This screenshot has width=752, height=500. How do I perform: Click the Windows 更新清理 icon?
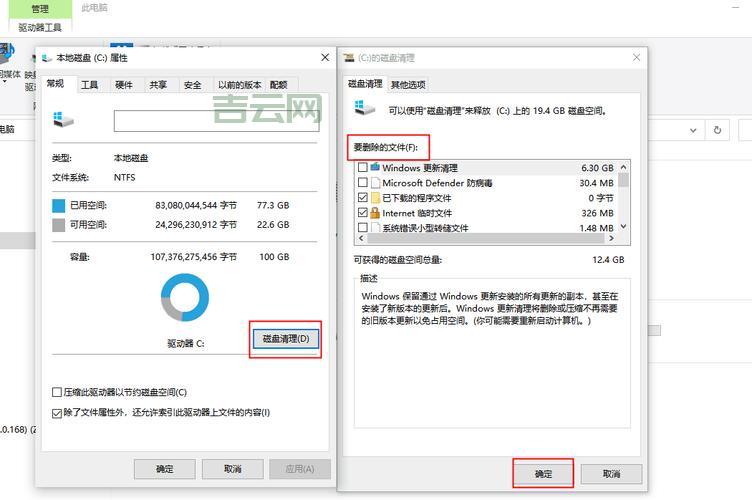tap(375, 167)
